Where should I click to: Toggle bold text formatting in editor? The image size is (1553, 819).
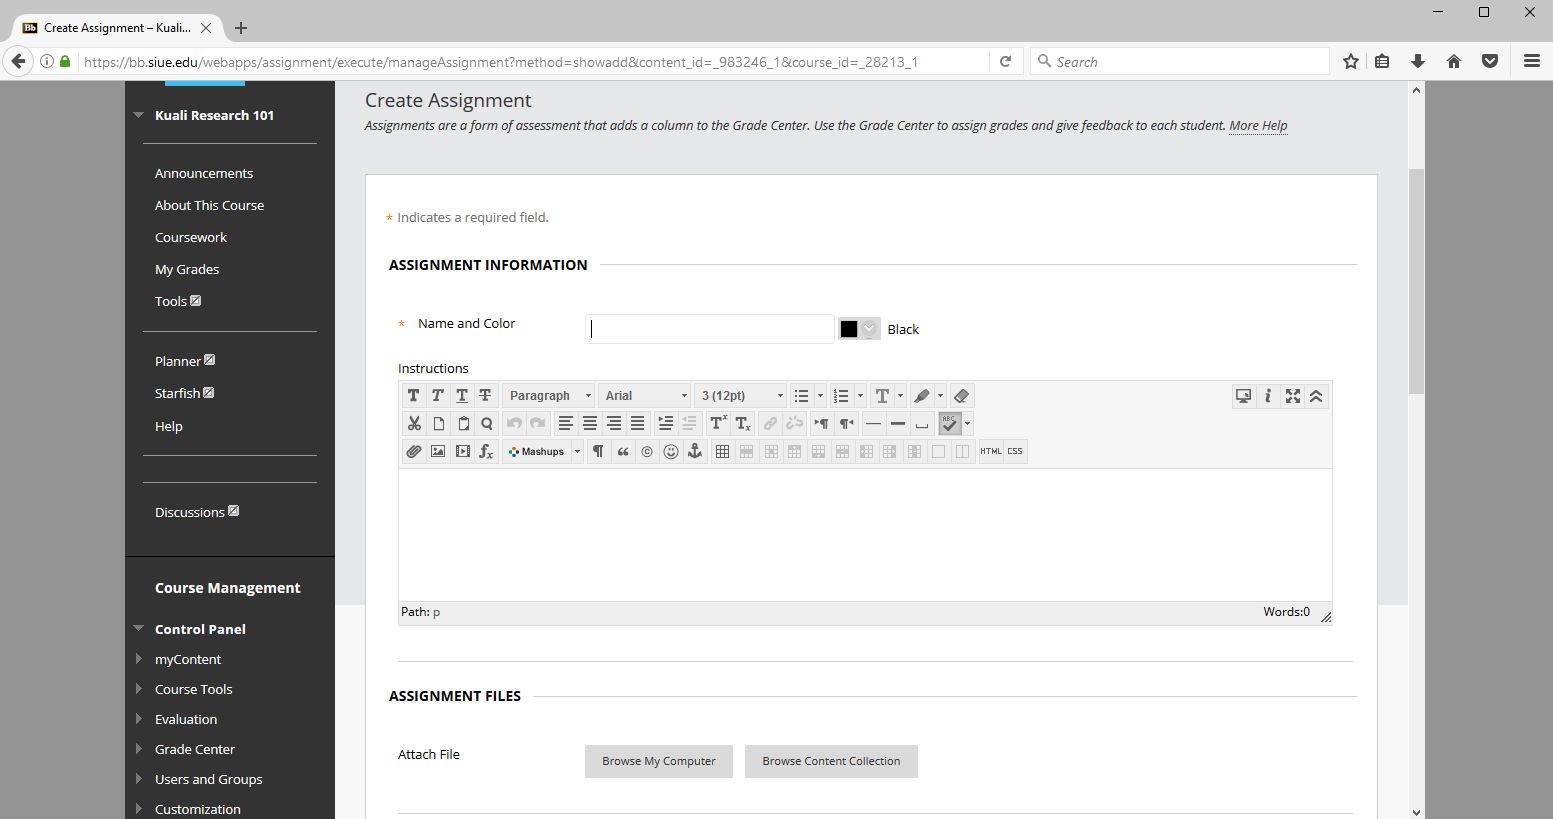414,396
